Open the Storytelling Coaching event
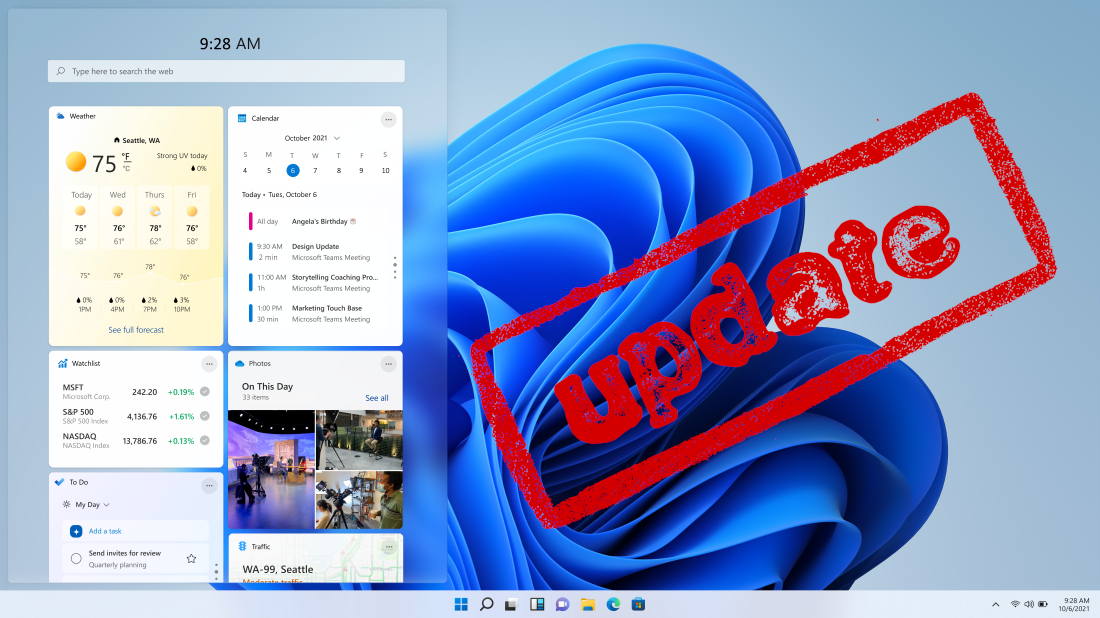 click(313, 283)
